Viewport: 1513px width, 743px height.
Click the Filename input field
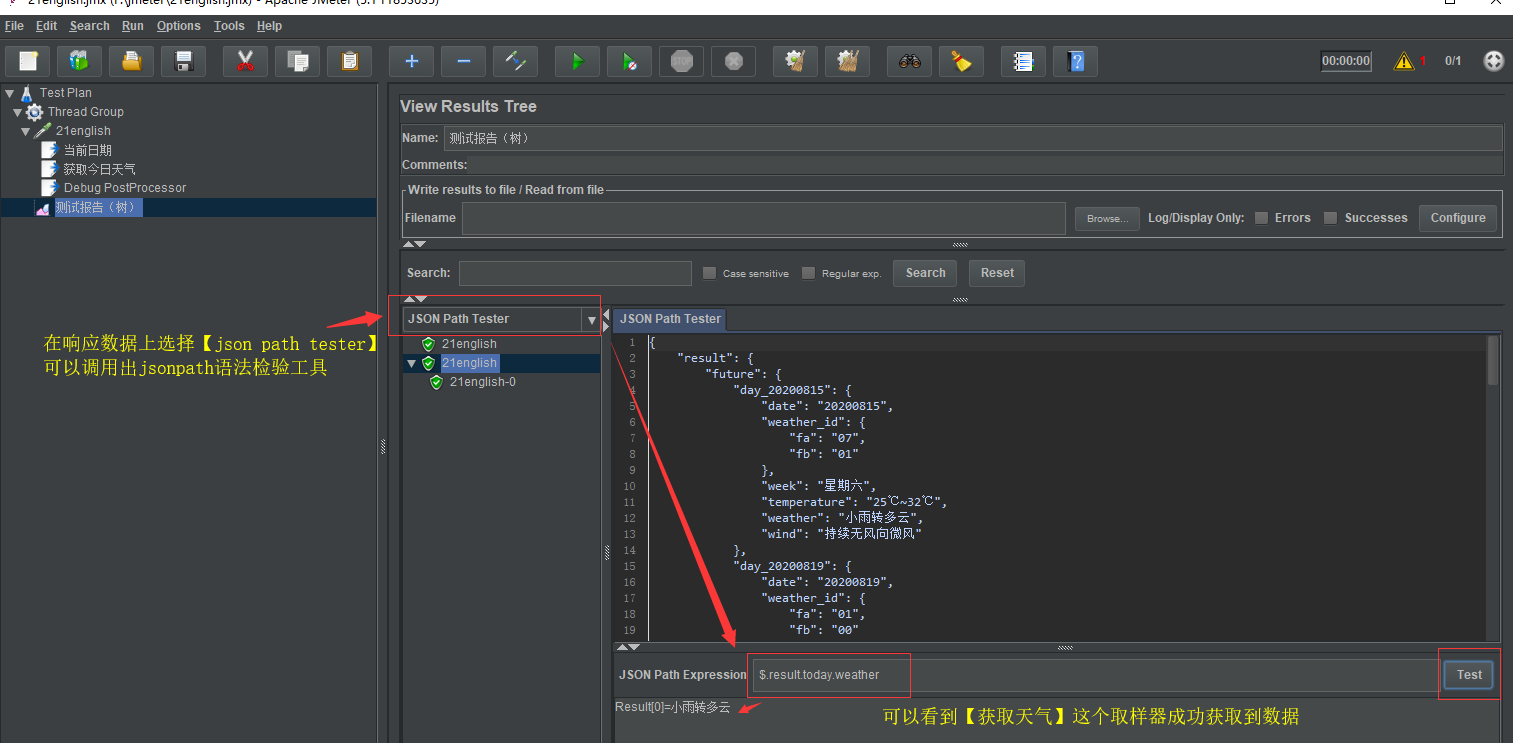click(764, 218)
